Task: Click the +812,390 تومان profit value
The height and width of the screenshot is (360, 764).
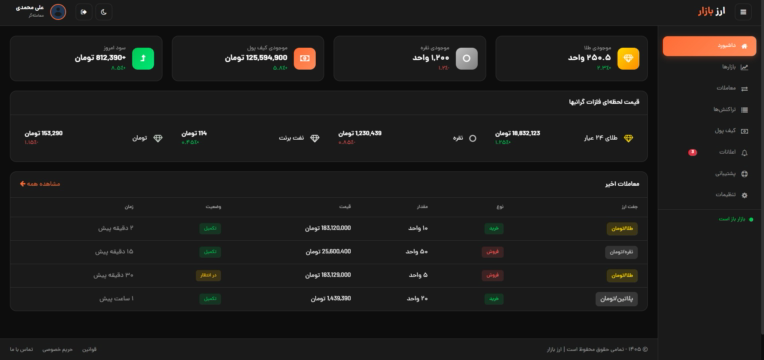Action: point(100,58)
